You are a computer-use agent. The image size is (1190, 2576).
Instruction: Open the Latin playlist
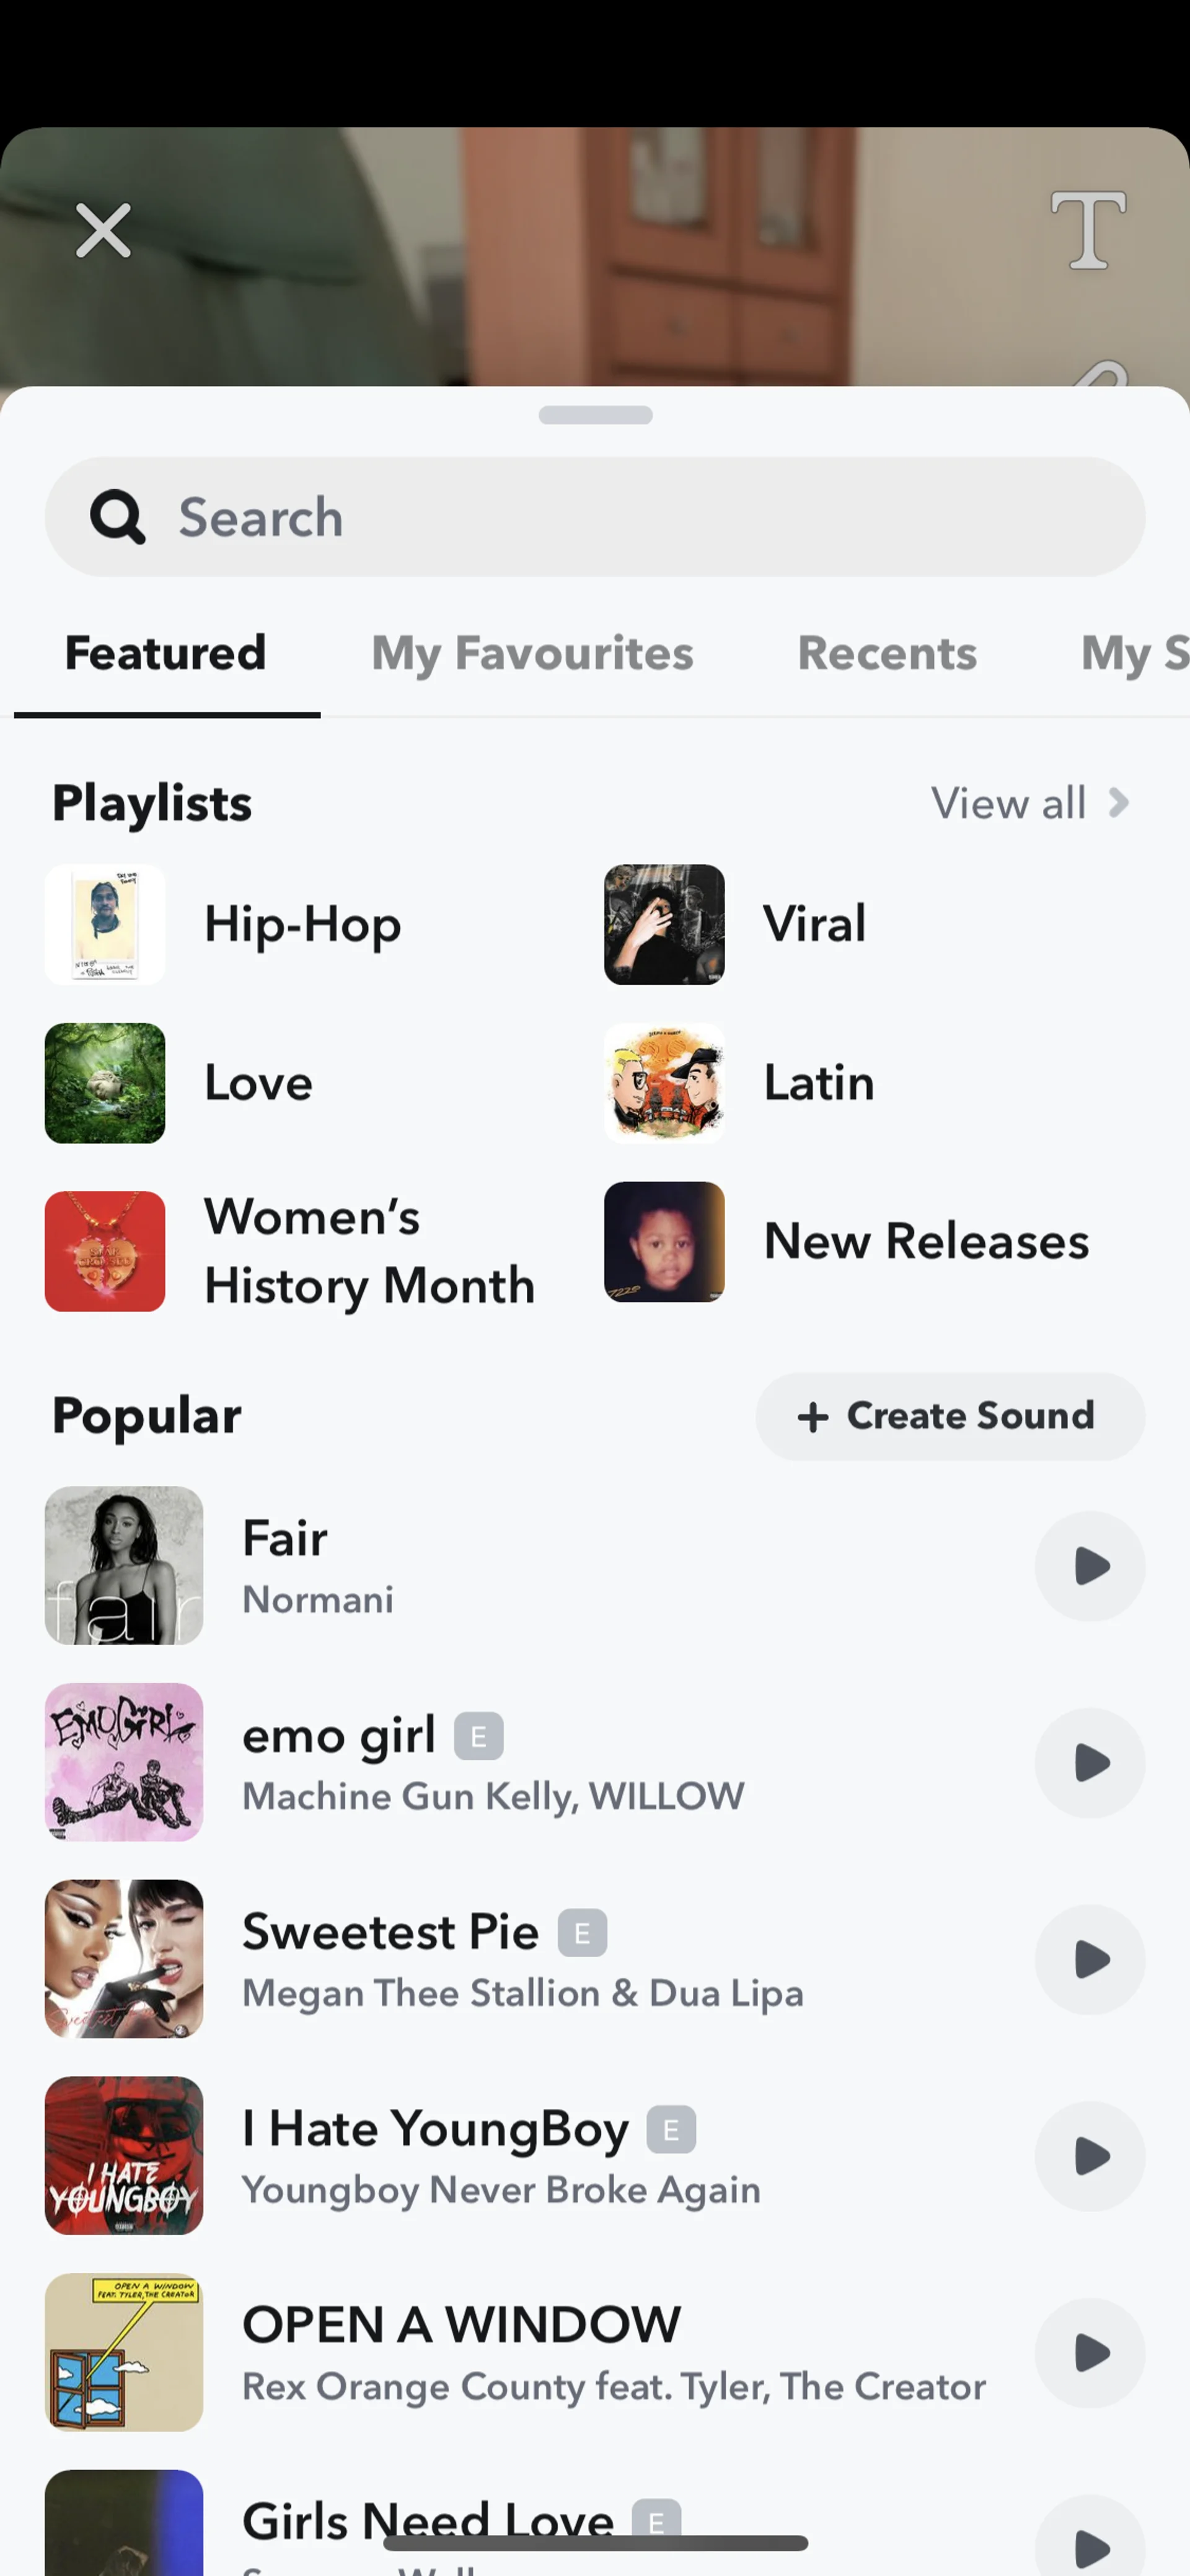pyautogui.click(x=817, y=1083)
